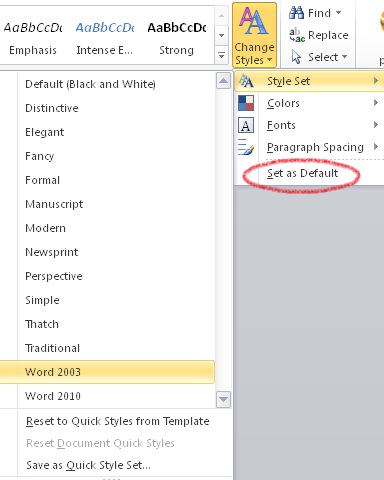Click the Replace icon
Image resolution: width=384 pixels, height=480 pixels.
[297, 35]
